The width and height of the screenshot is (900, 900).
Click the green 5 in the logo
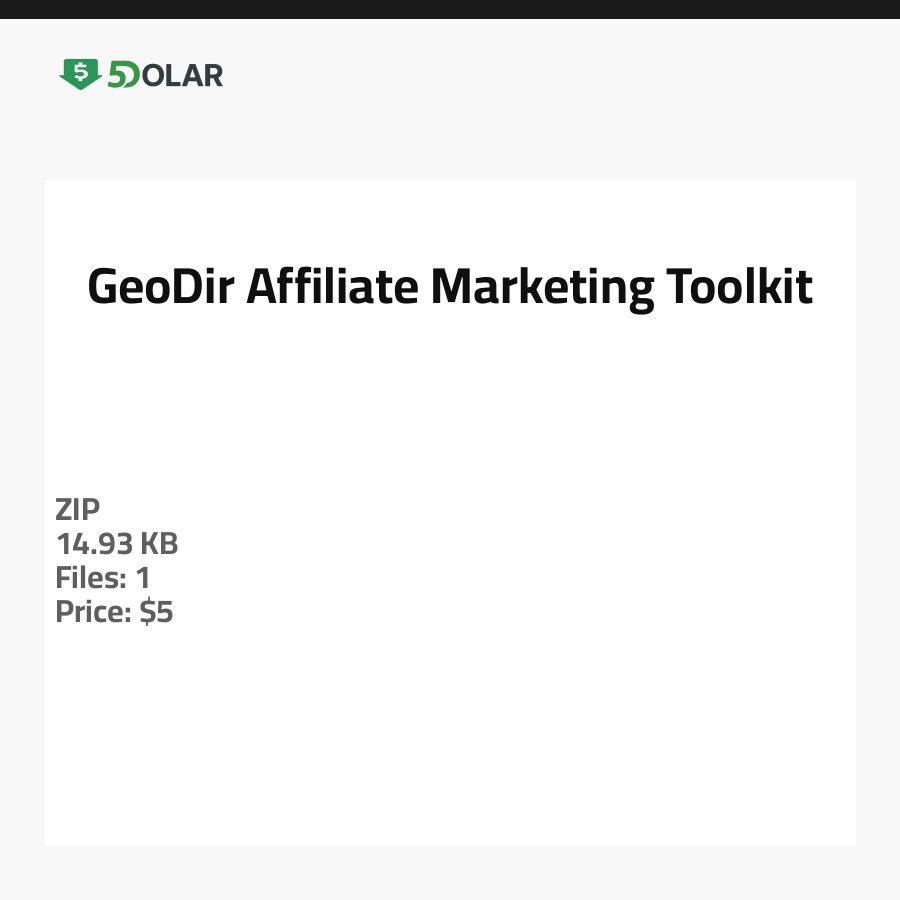click(x=119, y=75)
